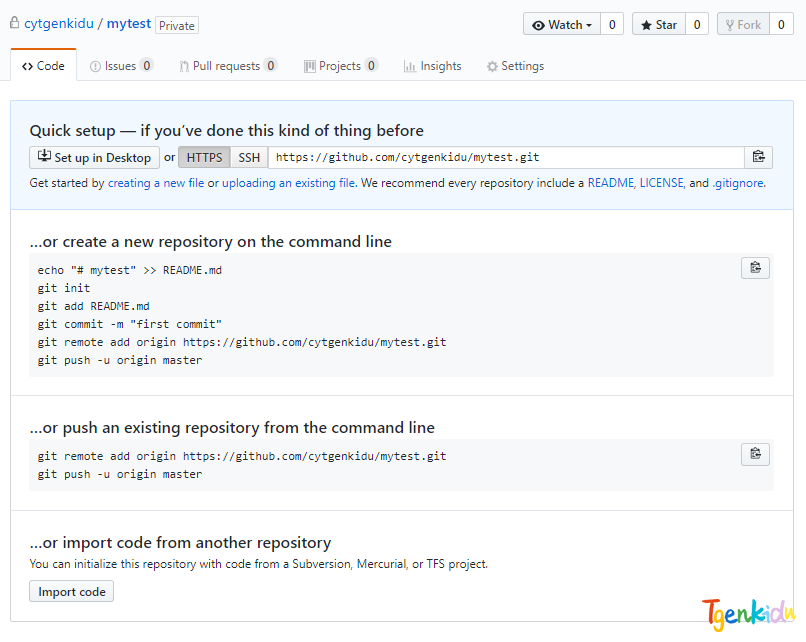View the stargazers count
The width and height of the screenshot is (806, 642).
697,25
